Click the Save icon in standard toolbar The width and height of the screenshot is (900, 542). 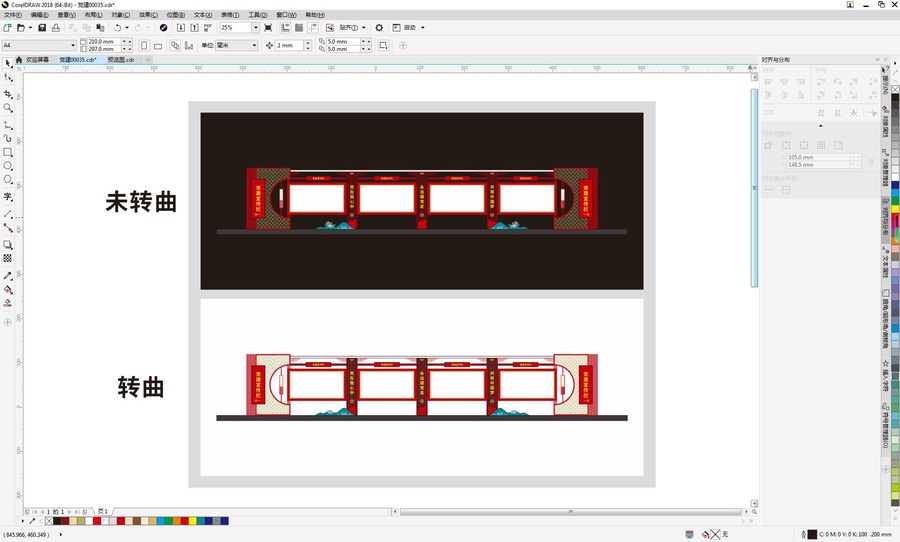point(42,28)
